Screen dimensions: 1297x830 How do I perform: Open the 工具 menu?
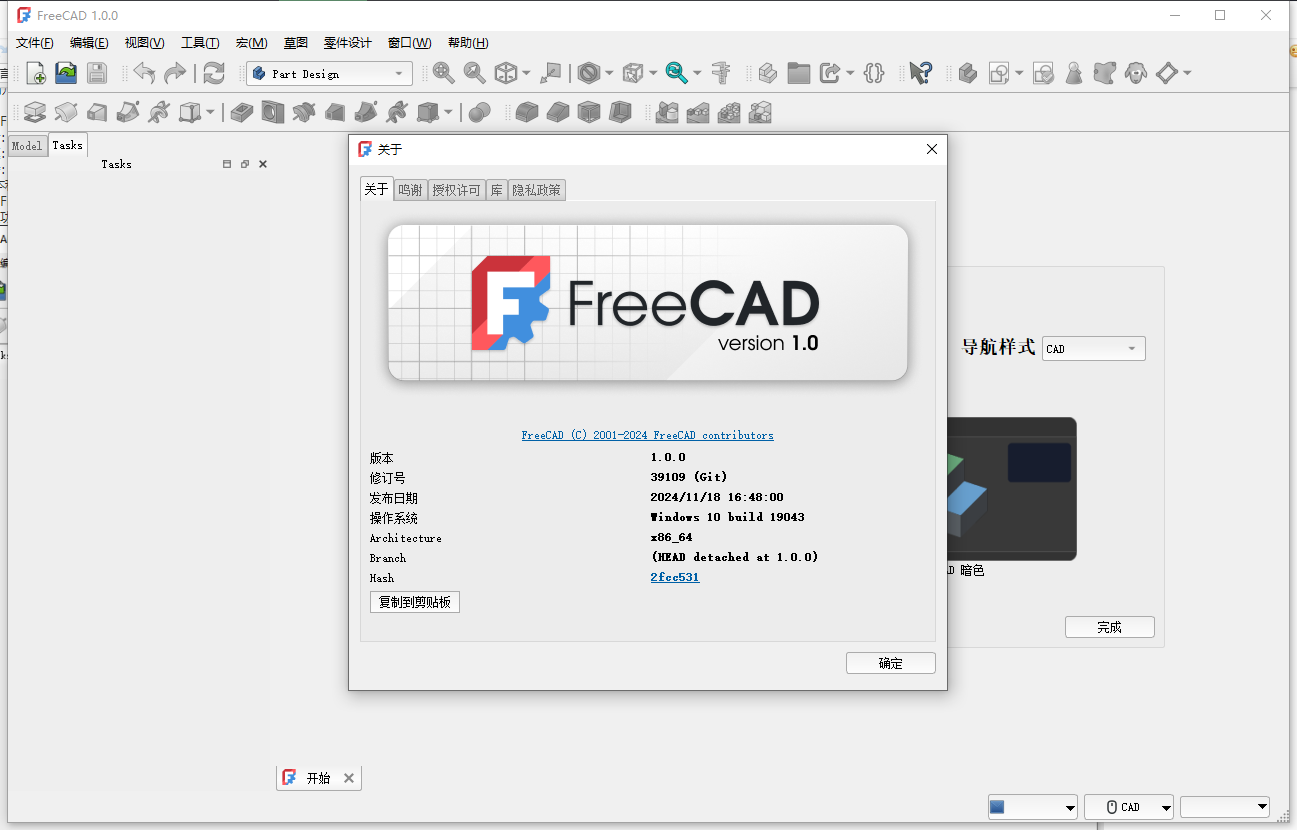tap(199, 42)
